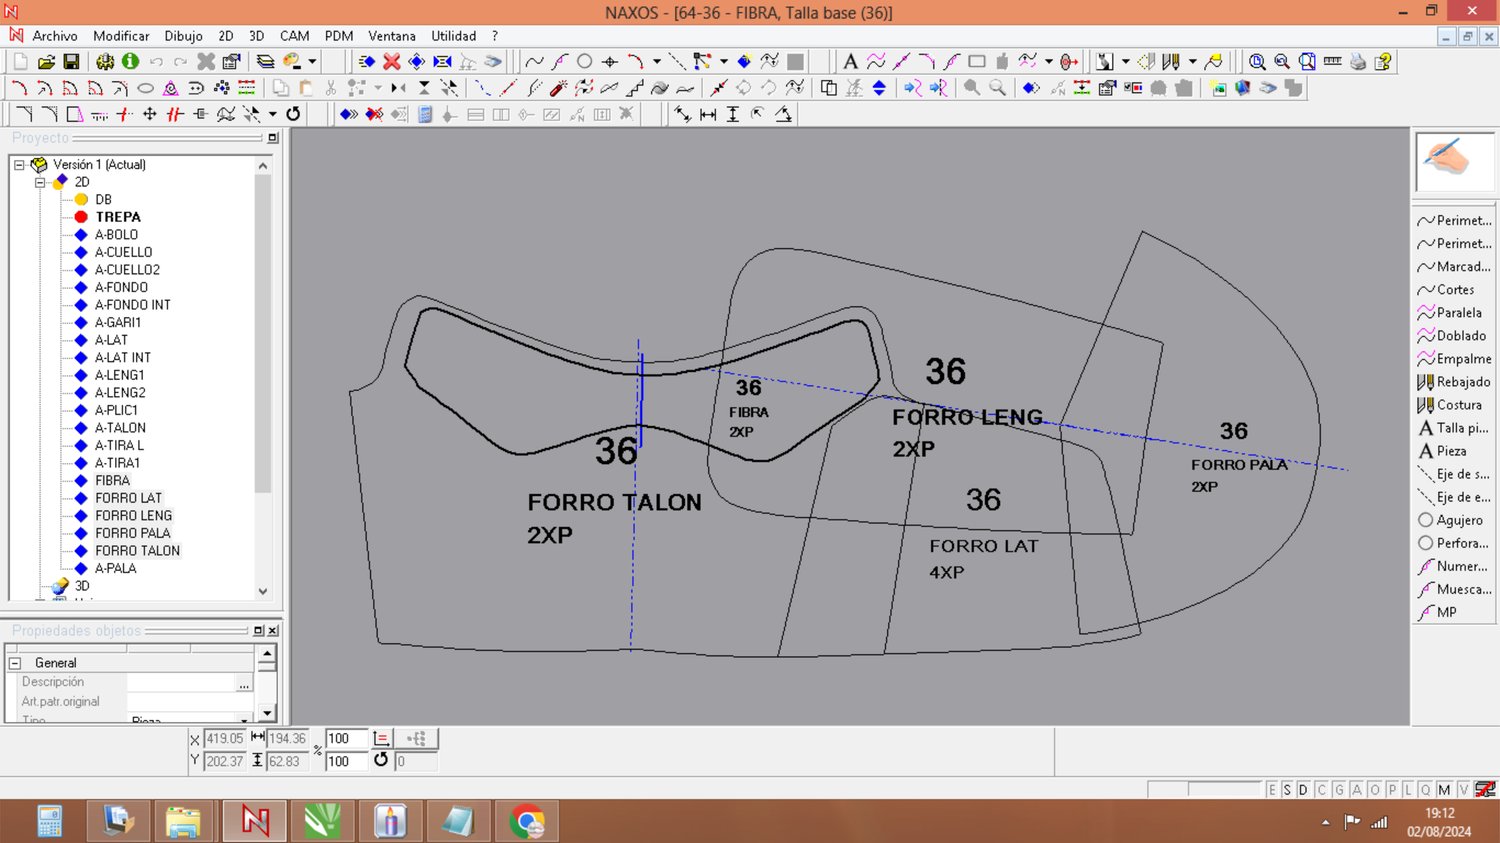
Task: Click the crosshair point tool icon
Action: (x=610, y=62)
